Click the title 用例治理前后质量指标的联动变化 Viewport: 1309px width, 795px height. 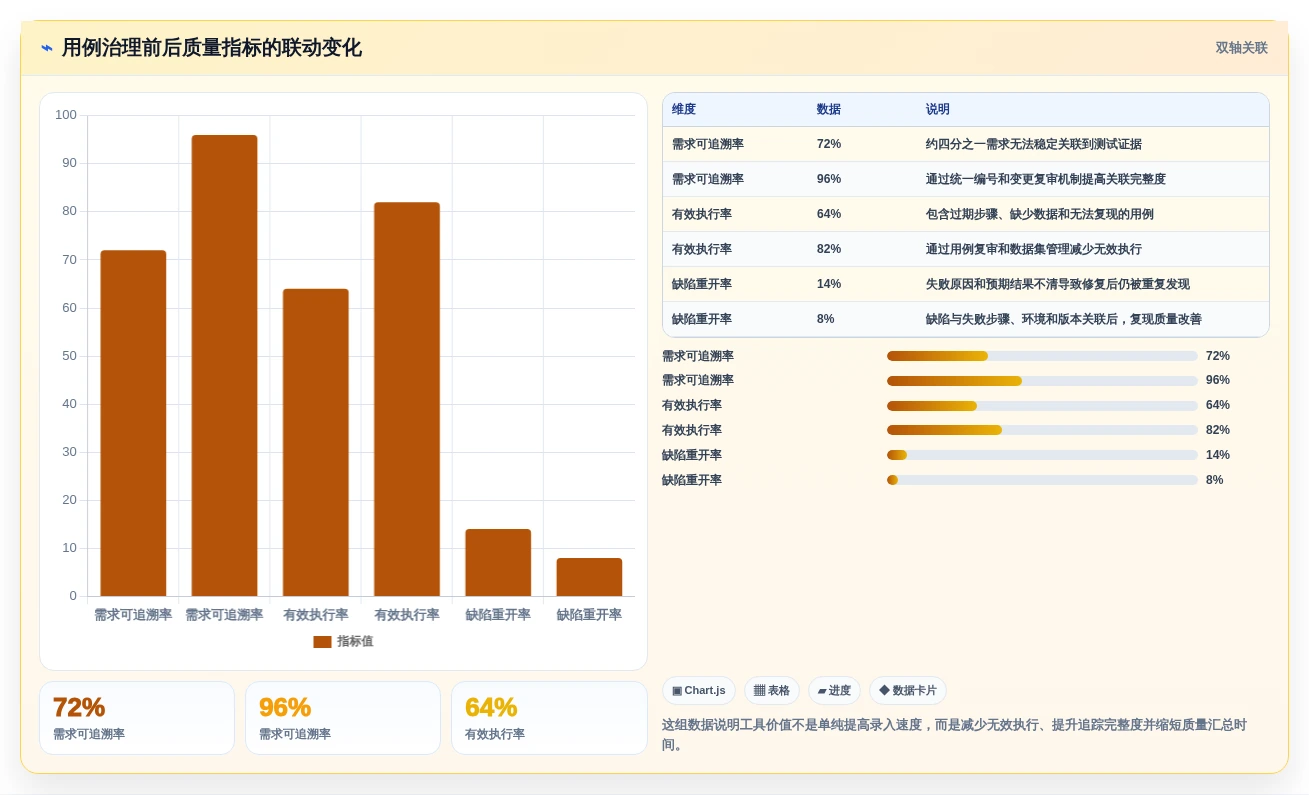[212, 48]
